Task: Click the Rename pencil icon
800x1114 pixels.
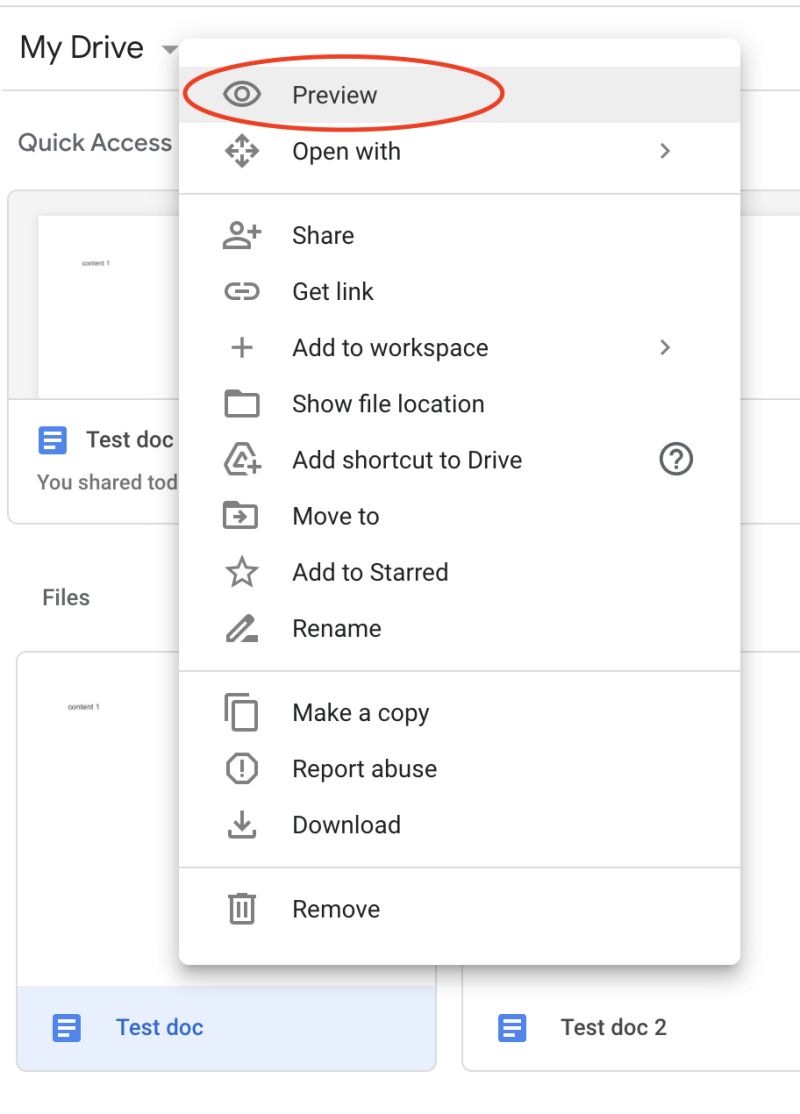Action: click(240, 628)
